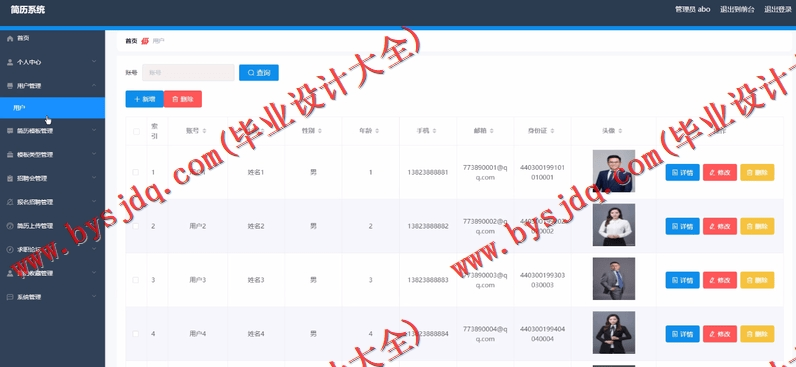Click the 模板类型管理 sidebar icon
This screenshot has width=796, height=367.
pos(10,155)
